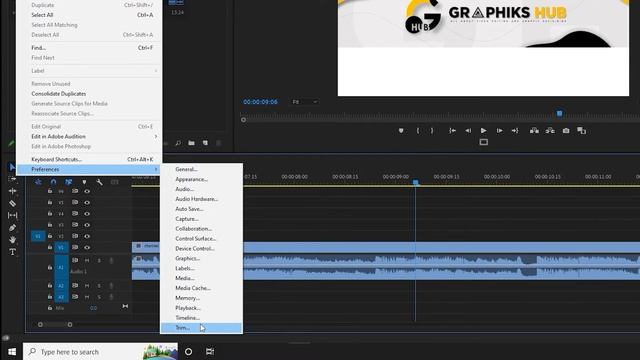This screenshot has width=640, height=360.
Task: Click the project panel search icon
Action: pos(178,143)
